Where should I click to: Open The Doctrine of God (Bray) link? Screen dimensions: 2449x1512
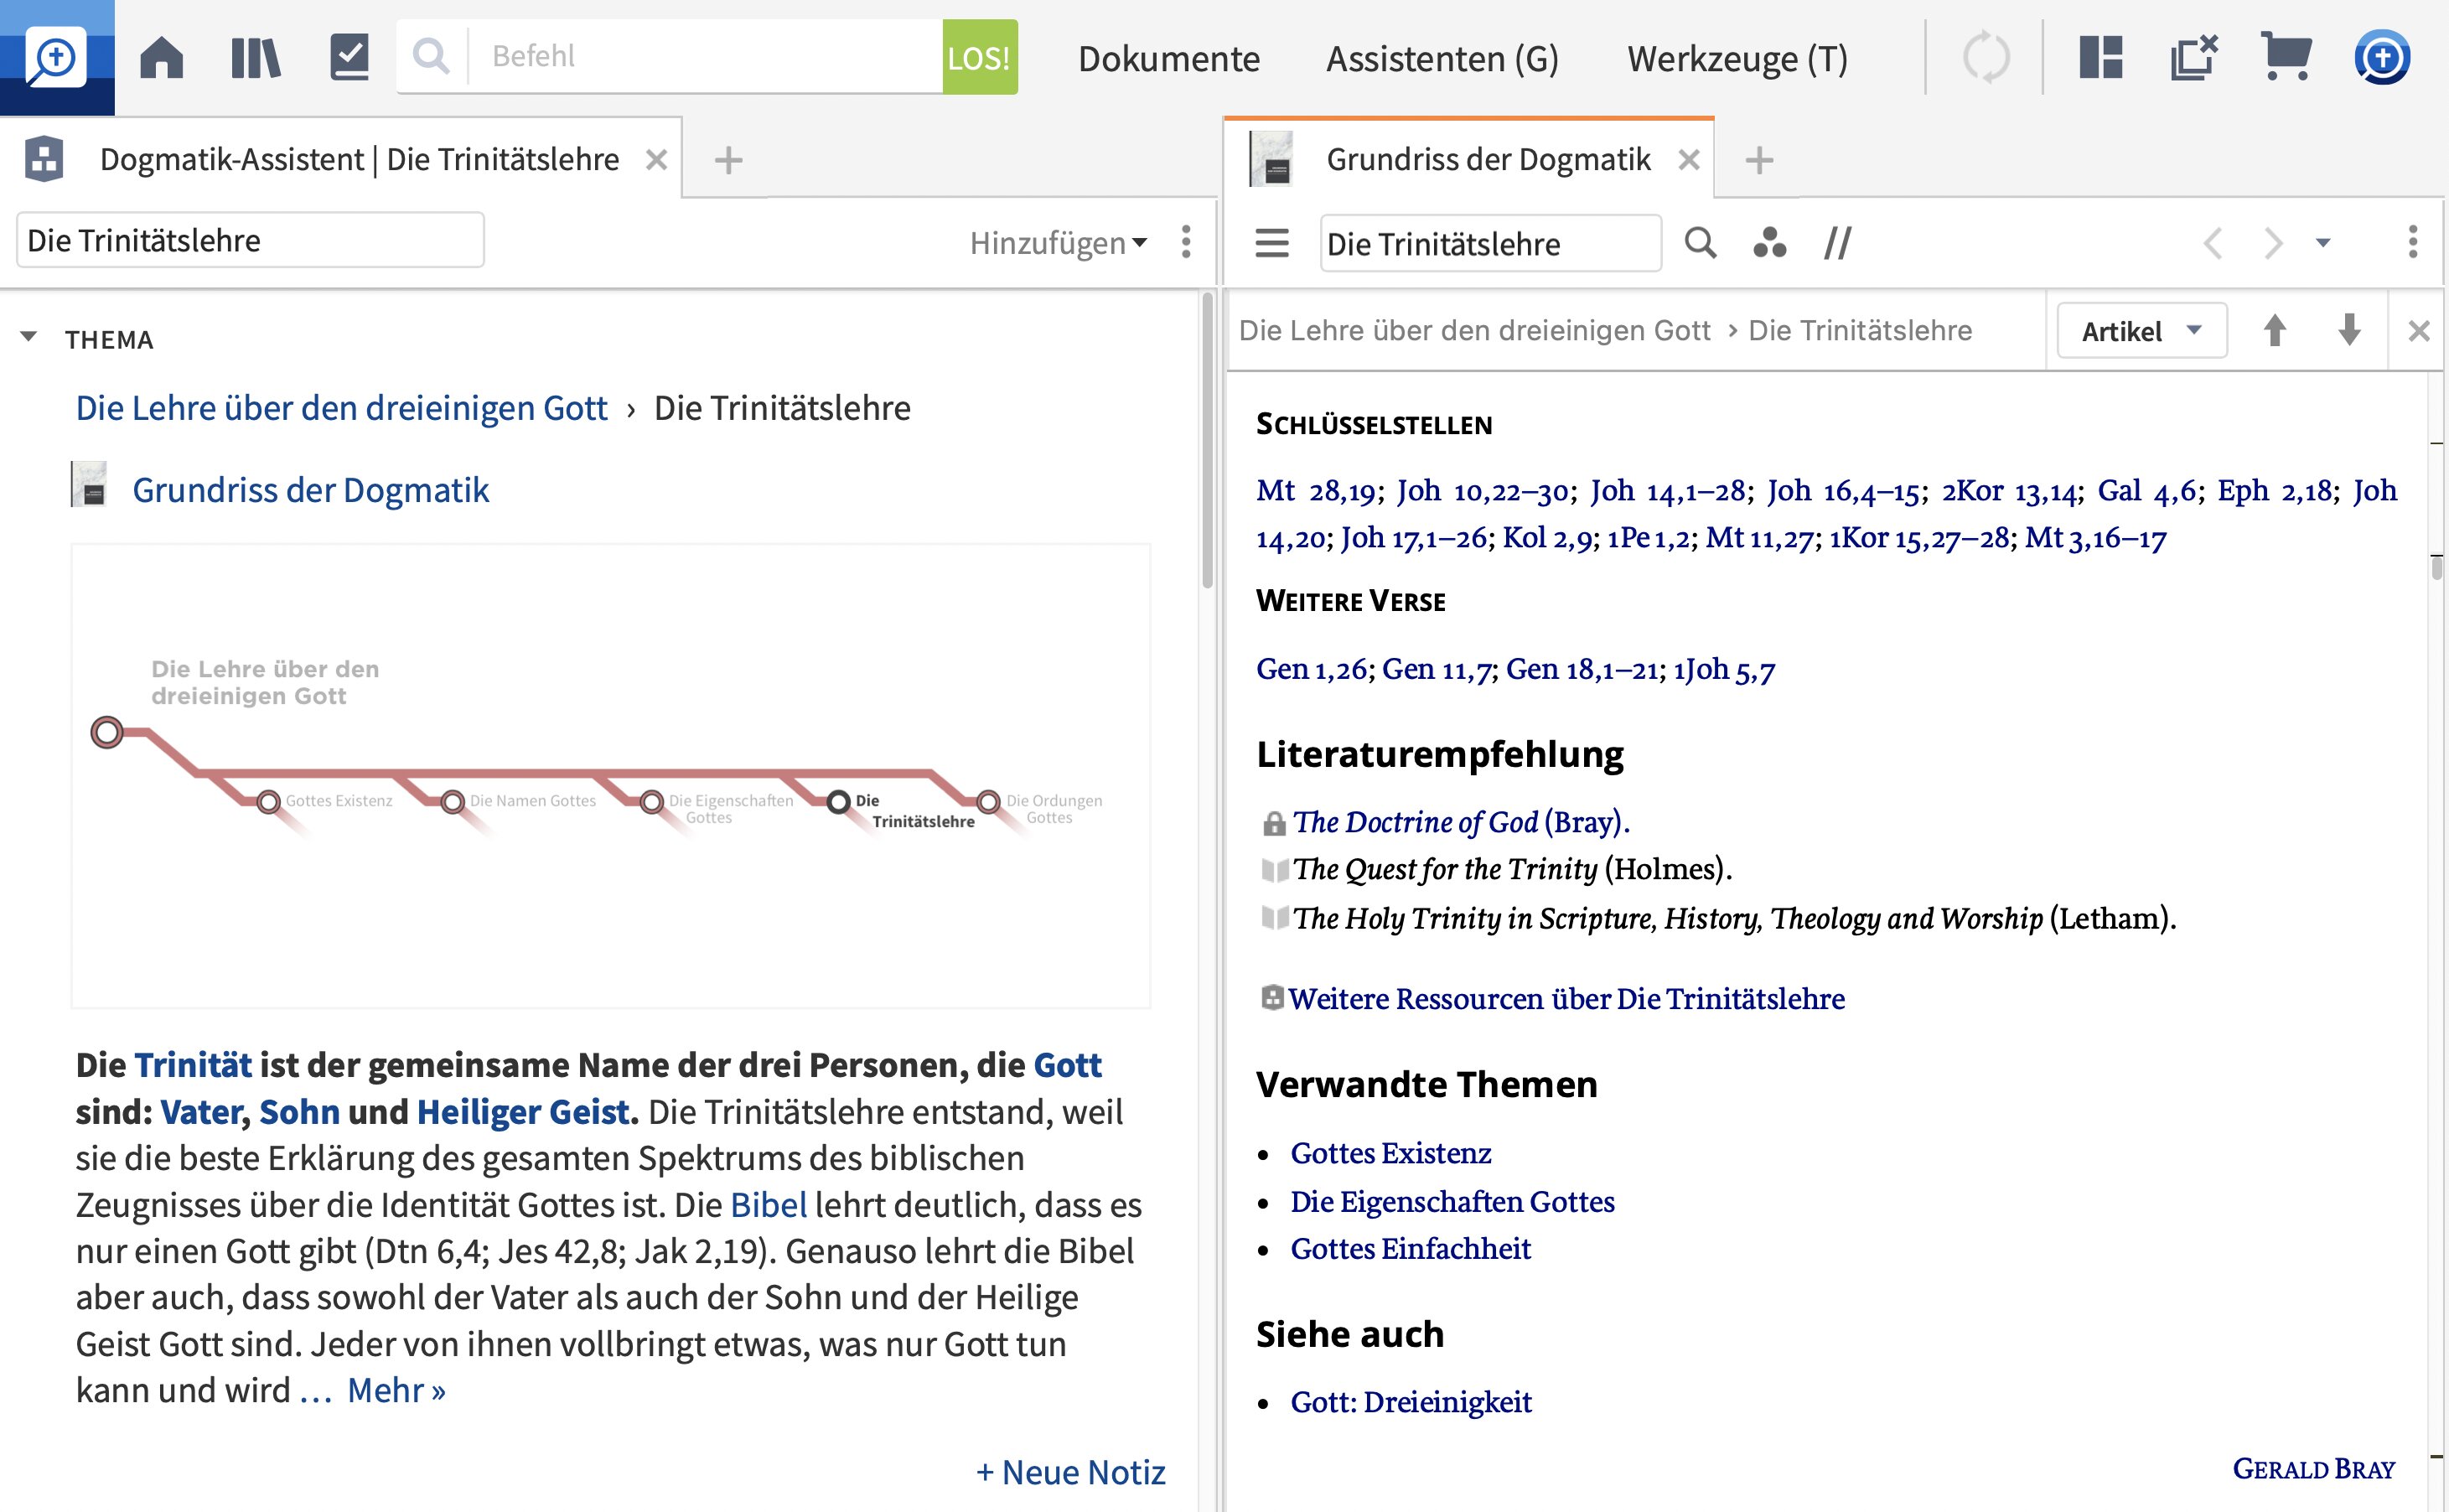pyautogui.click(x=1461, y=822)
